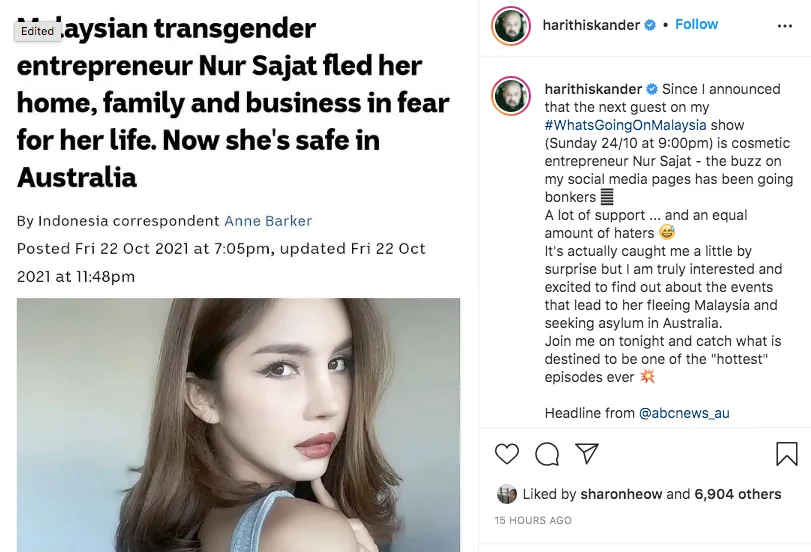Share the post via paper plane icon
Image resolution: width=811 pixels, height=552 pixels.
(587, 454)
